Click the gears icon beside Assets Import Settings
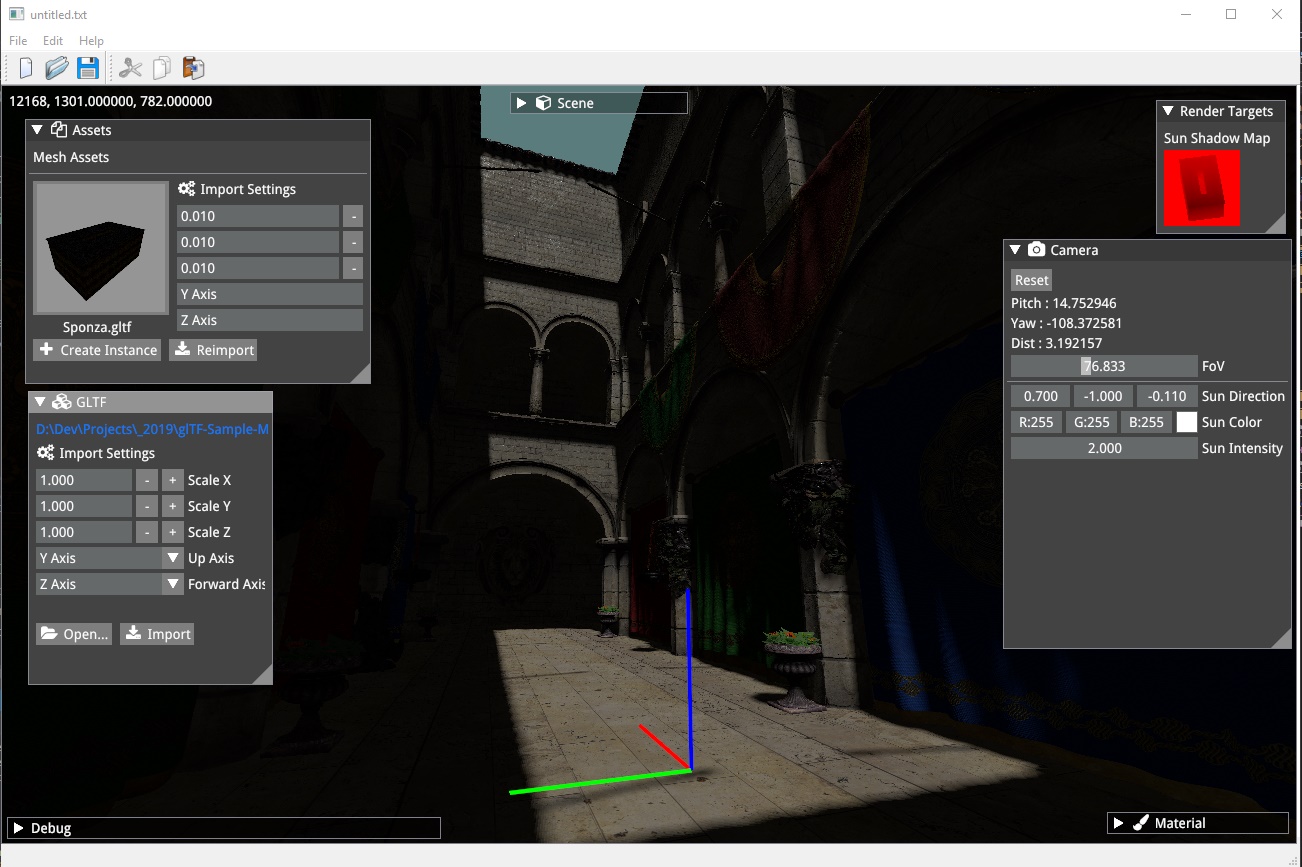The image size is (1302, 867). tap(187, 189)
